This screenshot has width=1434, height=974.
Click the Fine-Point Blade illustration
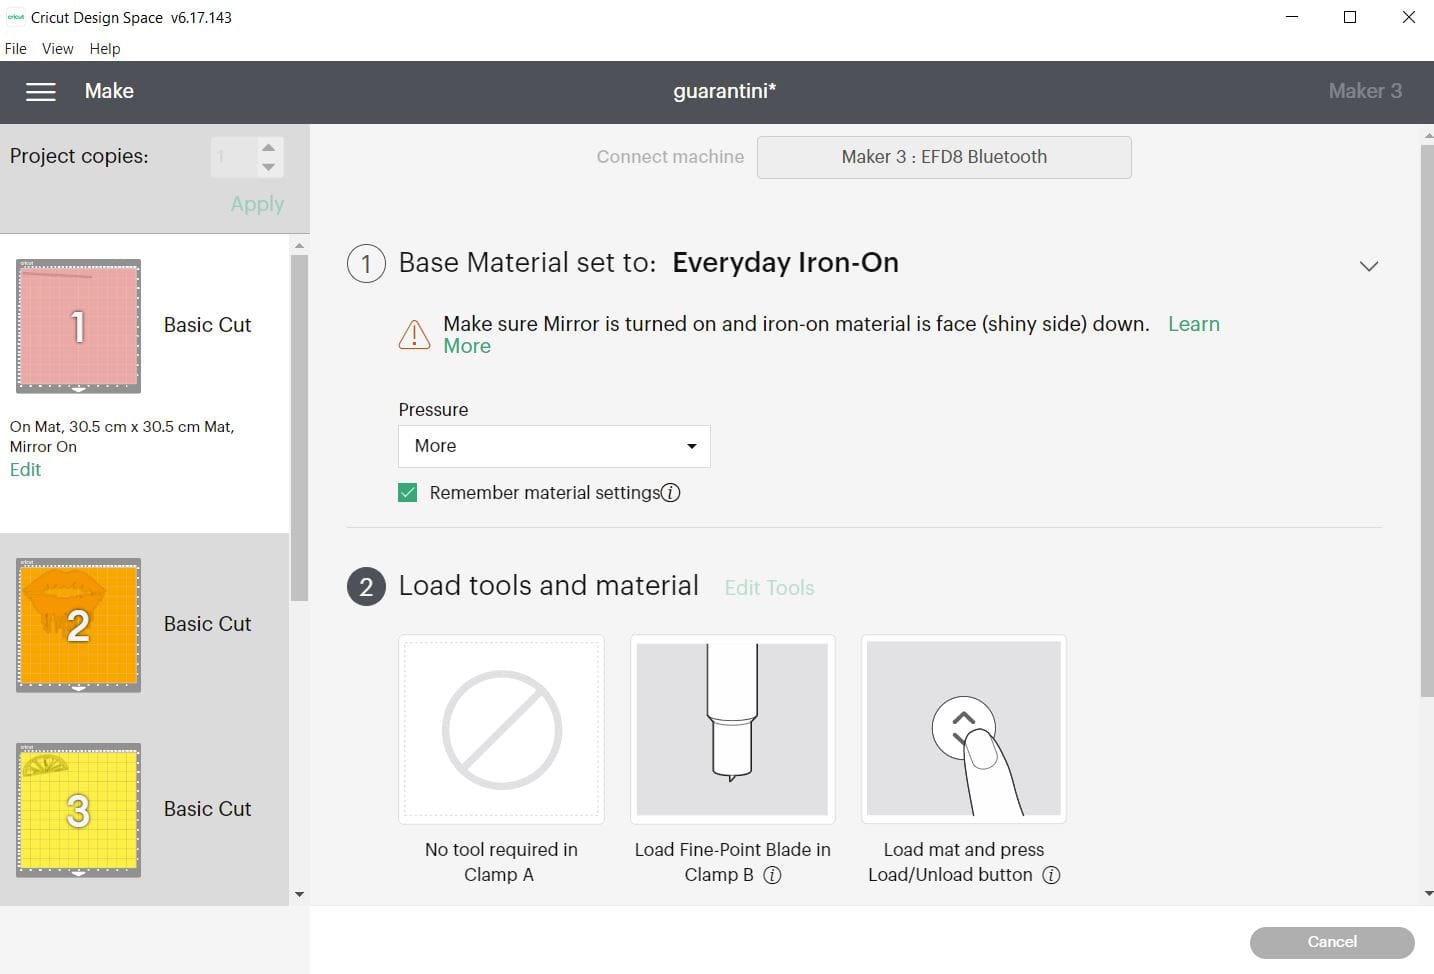click(732, 729)
